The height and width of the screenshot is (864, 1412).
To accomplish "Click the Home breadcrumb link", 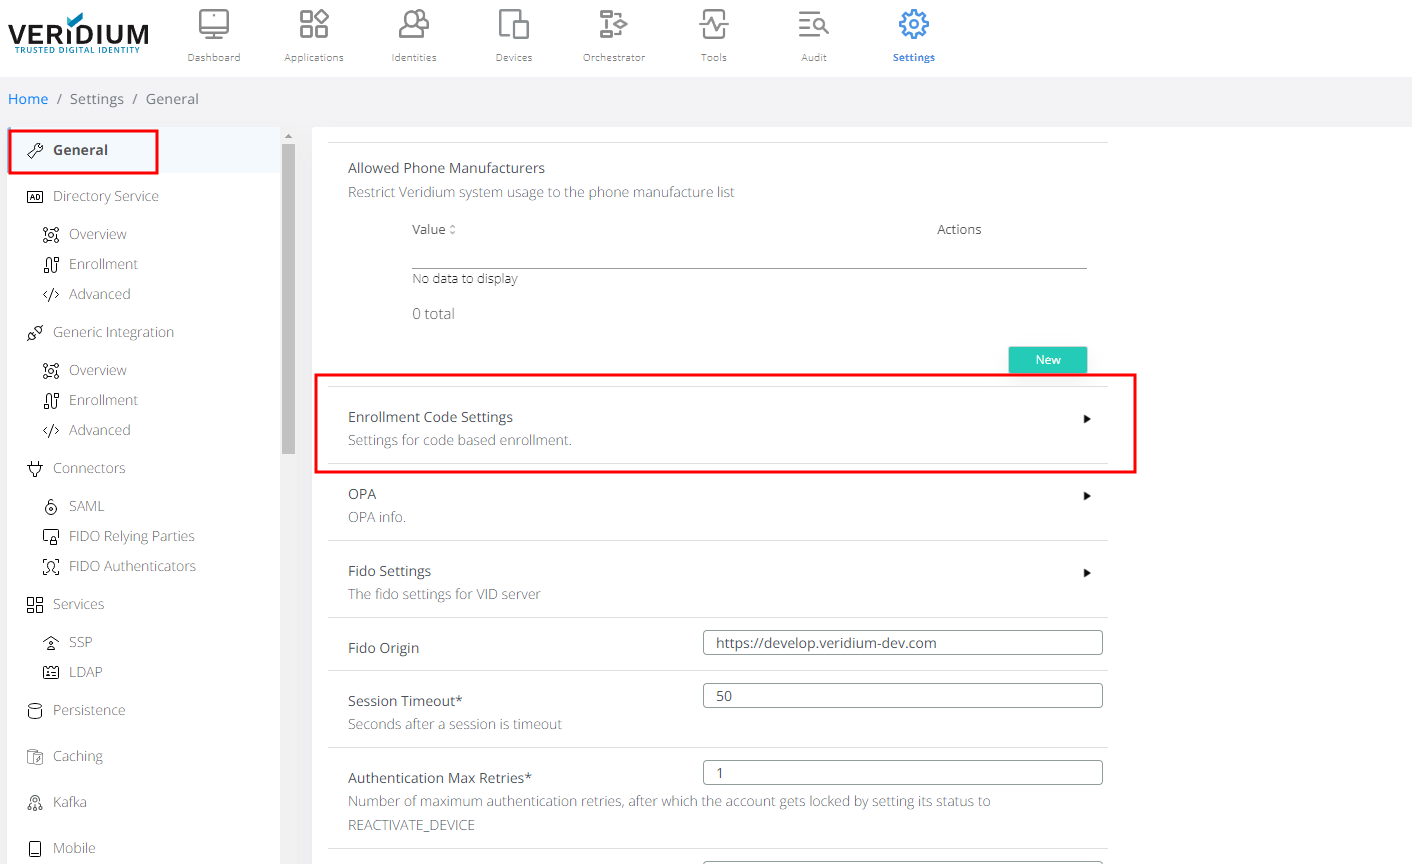I will (x=28, y=99).
